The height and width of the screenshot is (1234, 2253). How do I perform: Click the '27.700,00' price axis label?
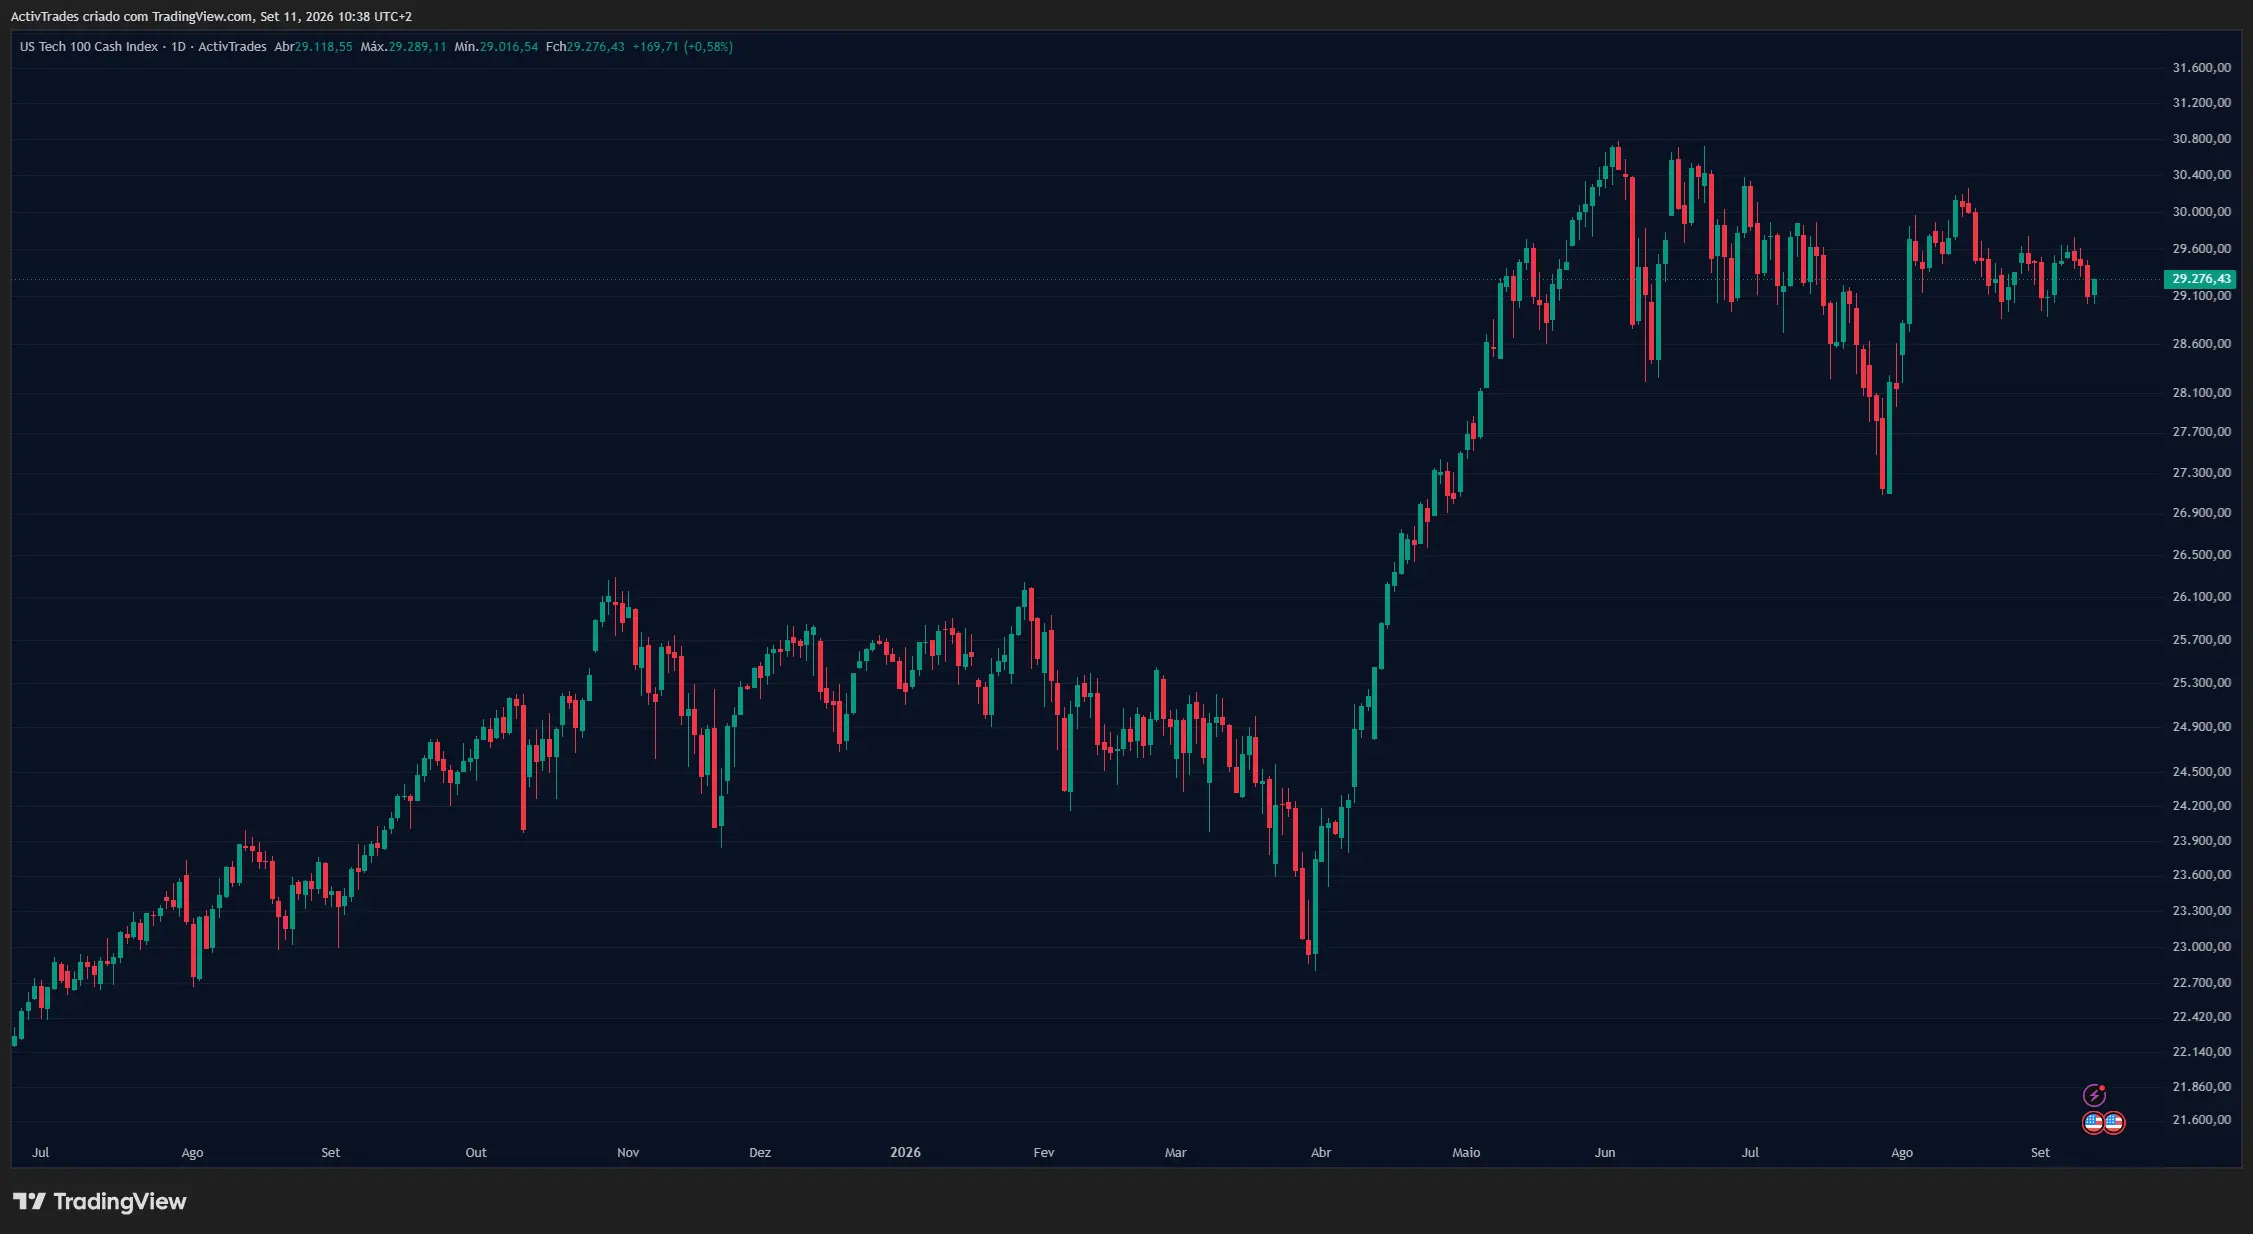[x=2201, y=432]
